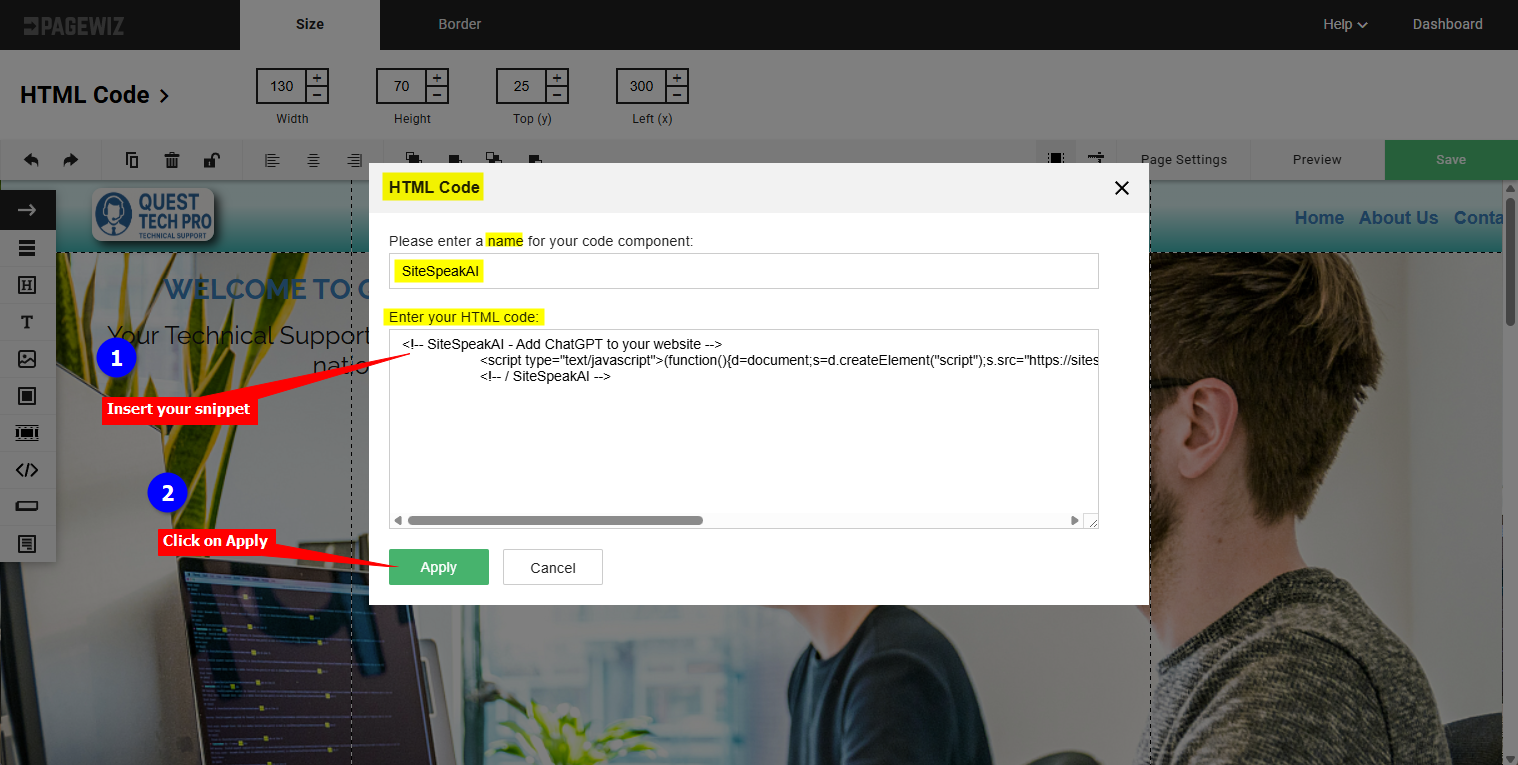Close the HTML Code dialog
The width and height of the screenshot is (1518, 765).
click(1122, 188)
